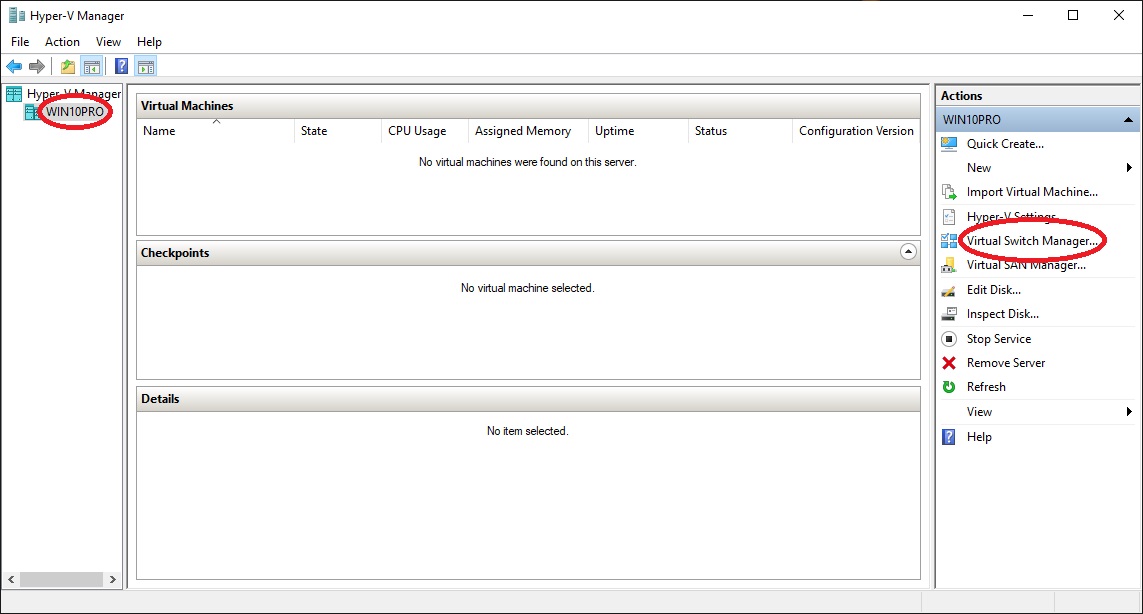Click the Hyper-V Manager title bar icon
The image size is (1143, 614).
(16, 15)
